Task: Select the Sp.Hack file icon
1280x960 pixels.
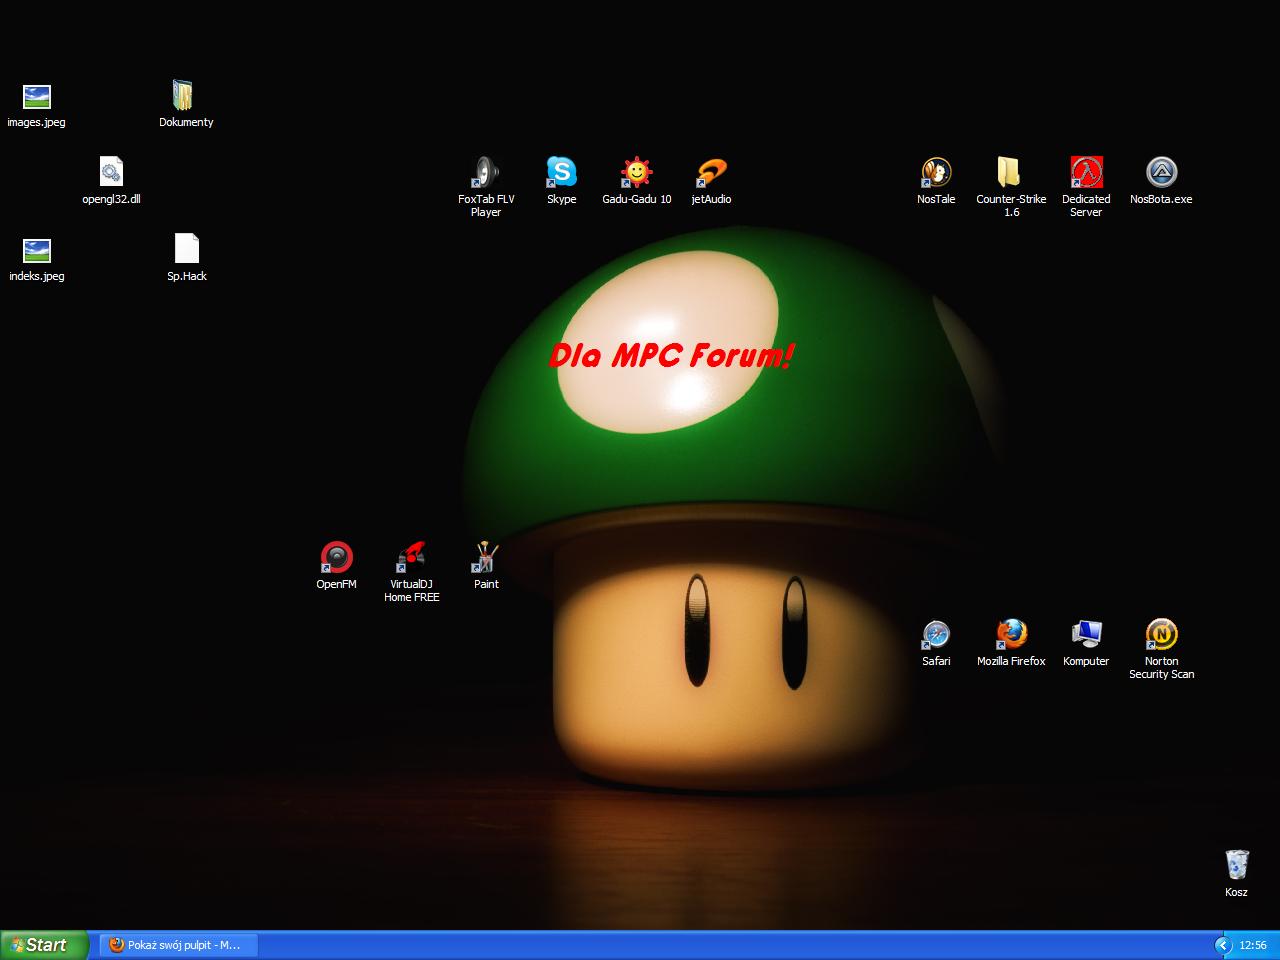Action: coord(186,250)
